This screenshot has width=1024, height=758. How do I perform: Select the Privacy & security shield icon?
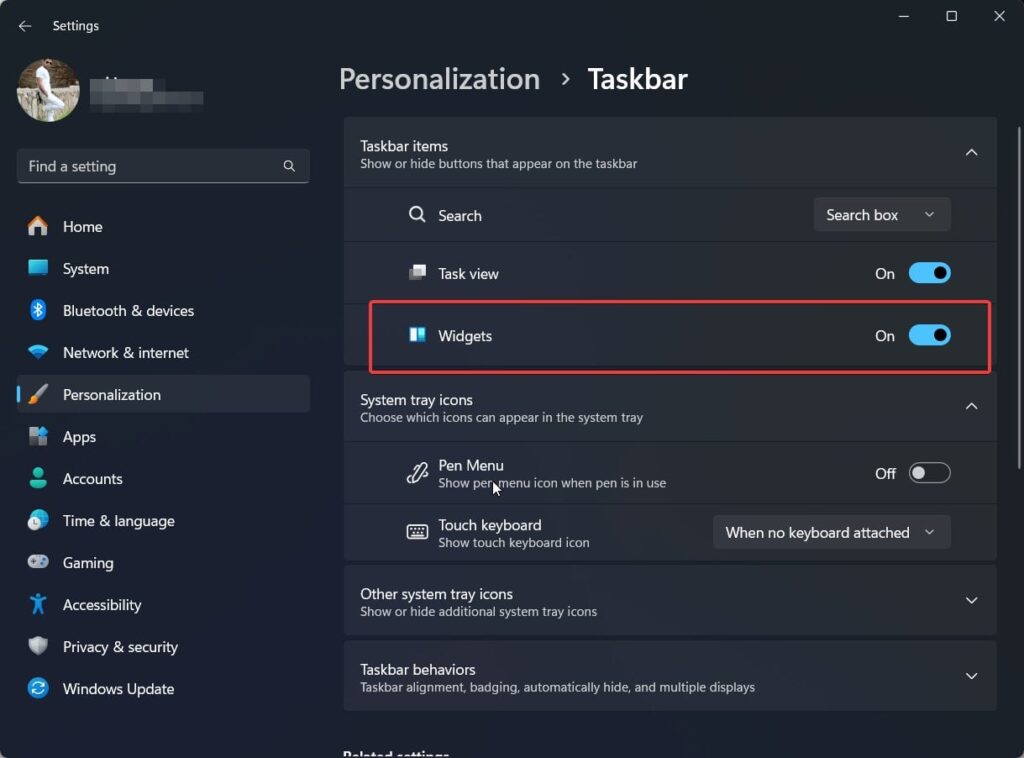[x=38, y=646]
